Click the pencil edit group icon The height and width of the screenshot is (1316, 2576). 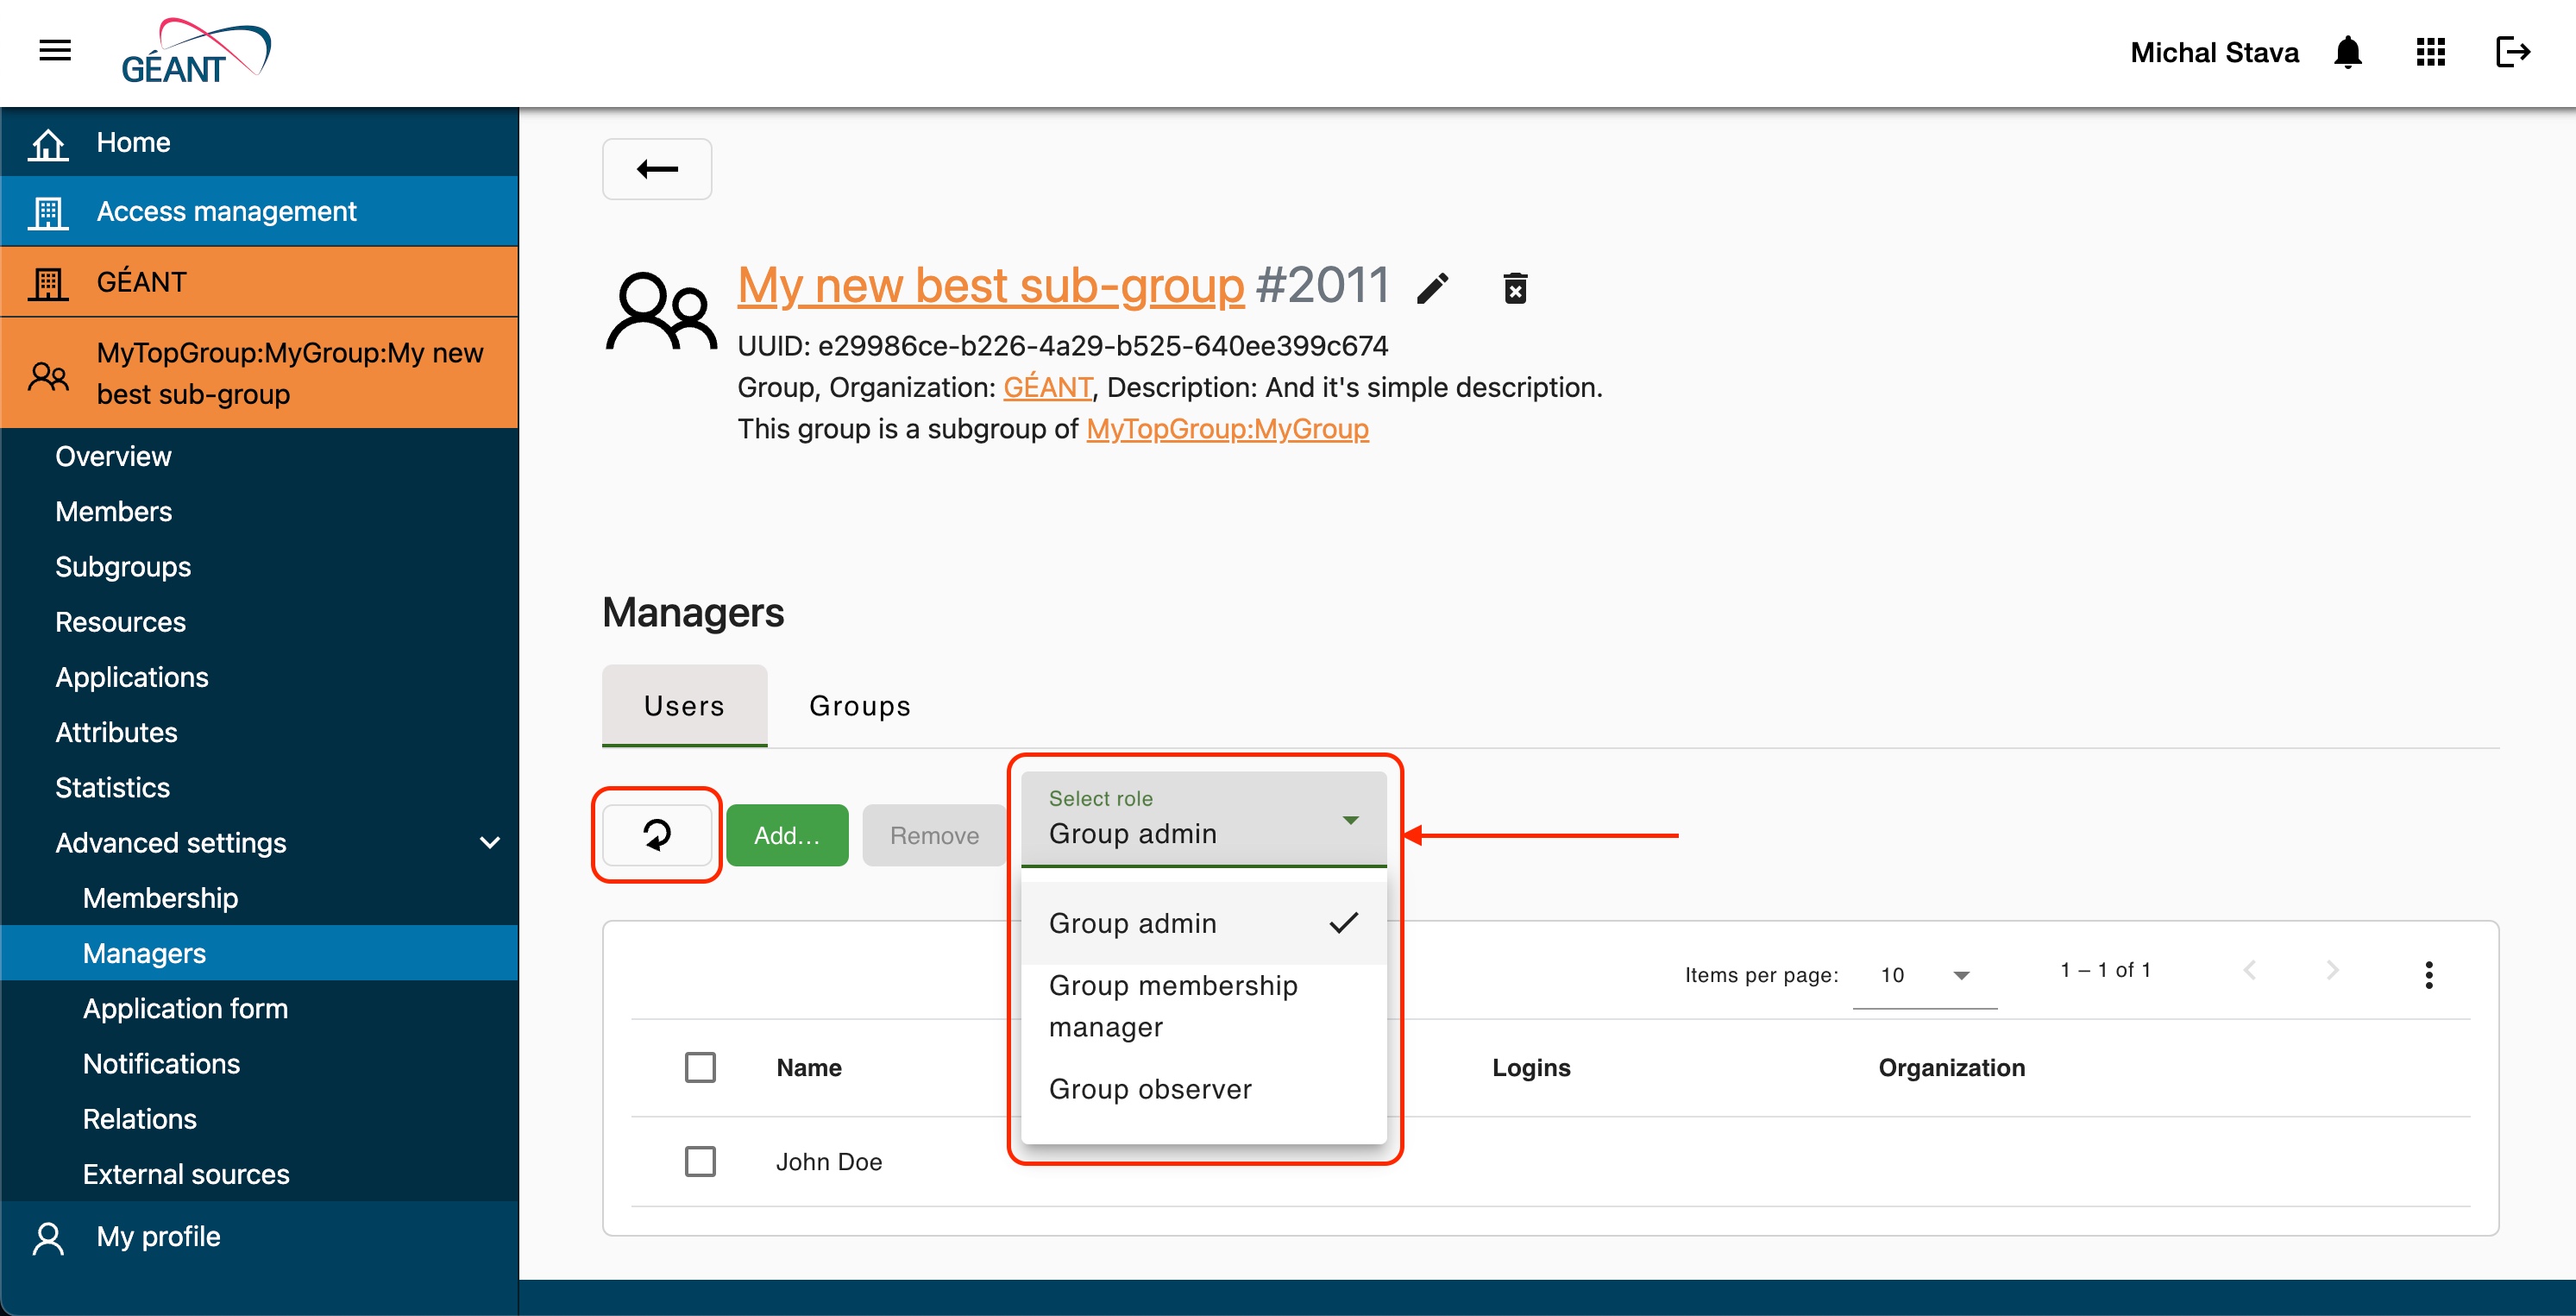click(1432, 289)
